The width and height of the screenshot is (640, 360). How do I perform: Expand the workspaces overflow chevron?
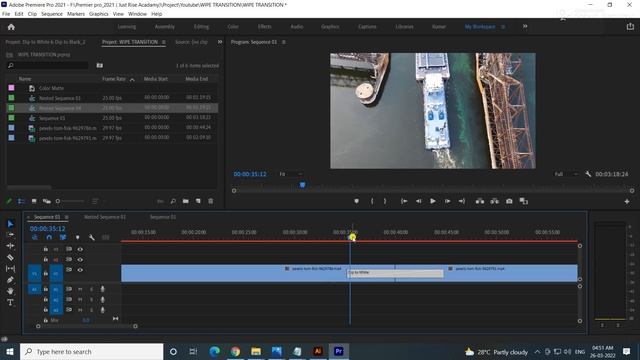[525, 27]
